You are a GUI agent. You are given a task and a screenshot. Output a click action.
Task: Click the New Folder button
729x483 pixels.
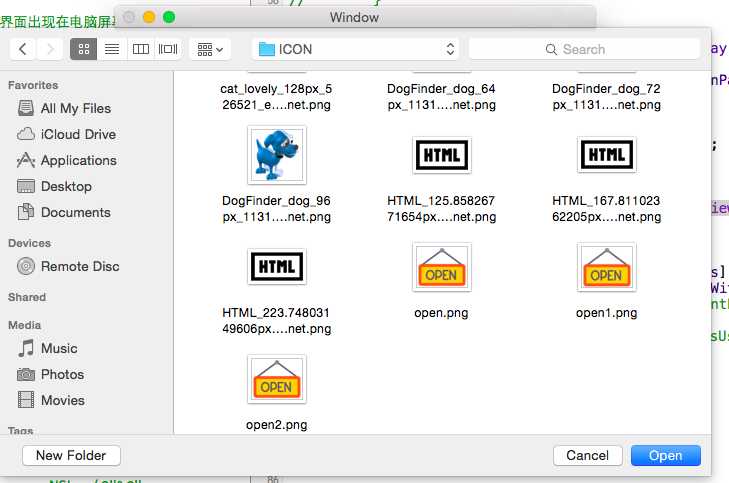point(71,456)
